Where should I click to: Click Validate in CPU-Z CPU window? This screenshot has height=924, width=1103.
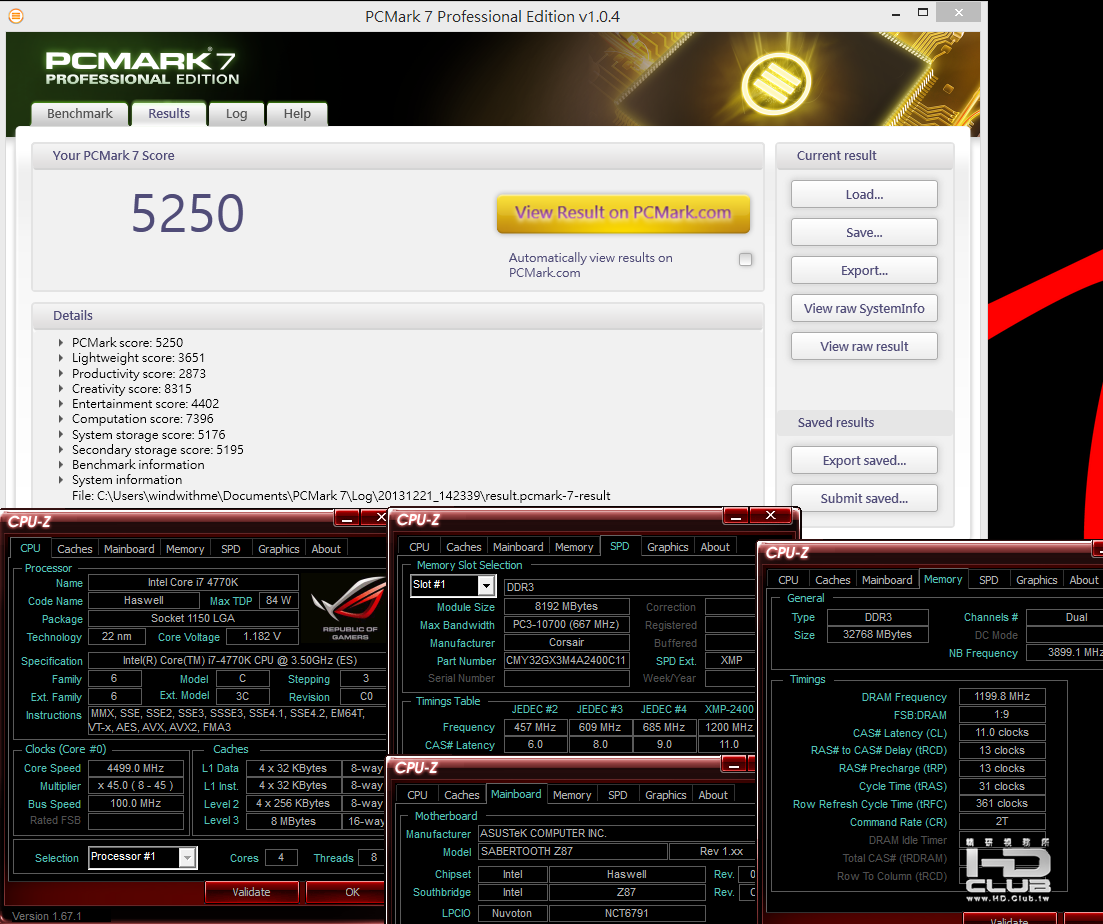coord(251,892)
